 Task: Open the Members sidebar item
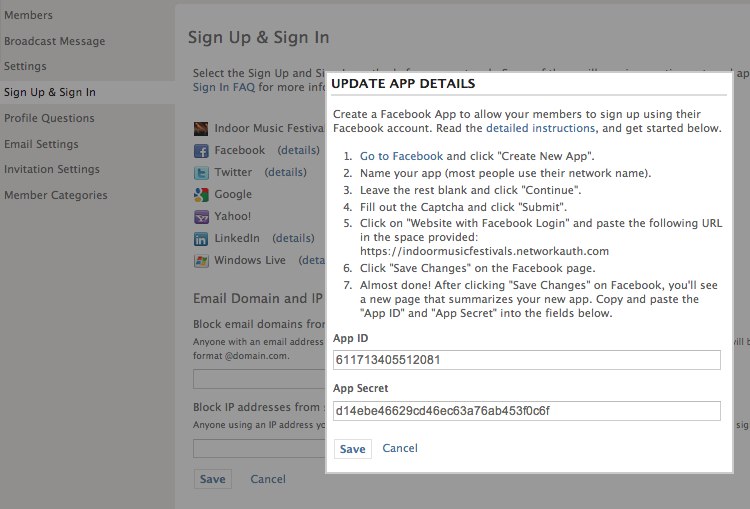pos(29,15)
